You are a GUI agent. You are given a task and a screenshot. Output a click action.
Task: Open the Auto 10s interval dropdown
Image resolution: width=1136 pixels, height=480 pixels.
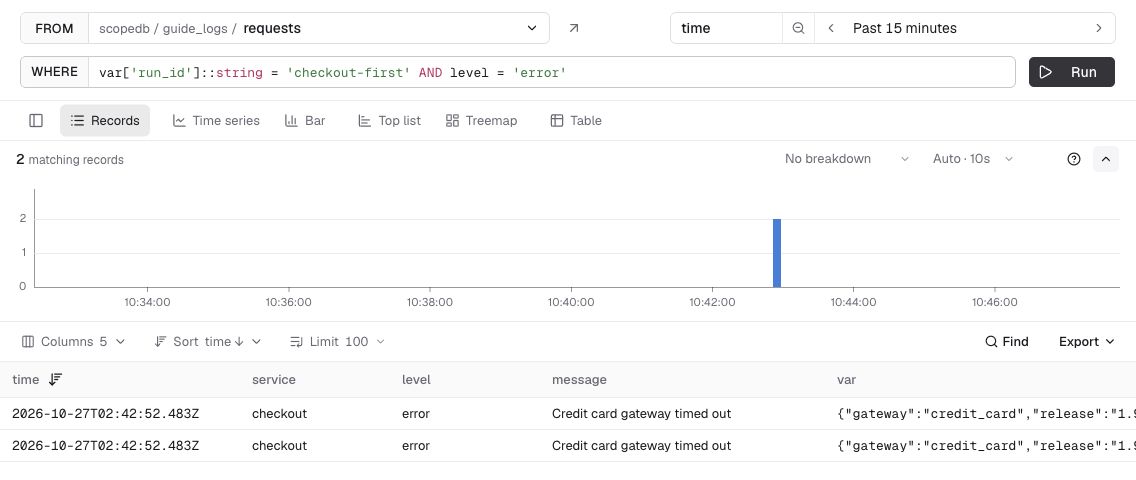pos(972,159)
